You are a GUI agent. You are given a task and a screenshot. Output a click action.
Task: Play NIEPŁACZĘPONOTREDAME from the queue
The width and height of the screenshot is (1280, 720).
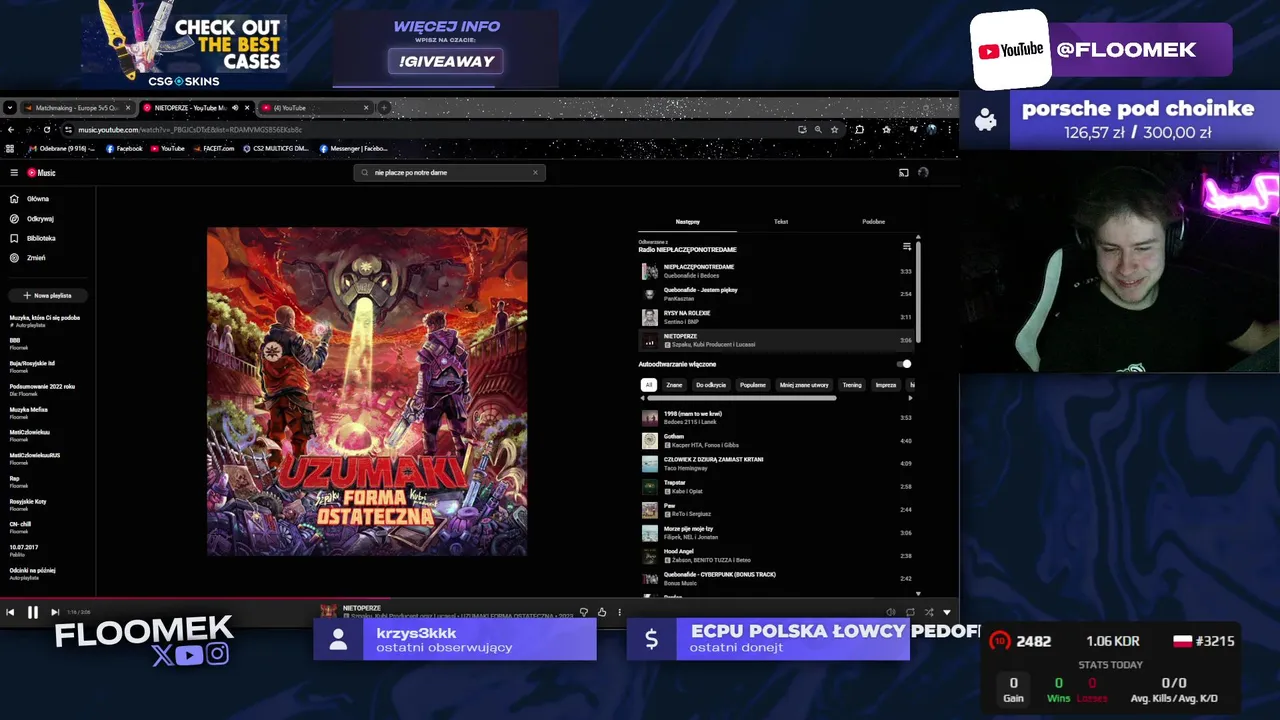point(775,271)
